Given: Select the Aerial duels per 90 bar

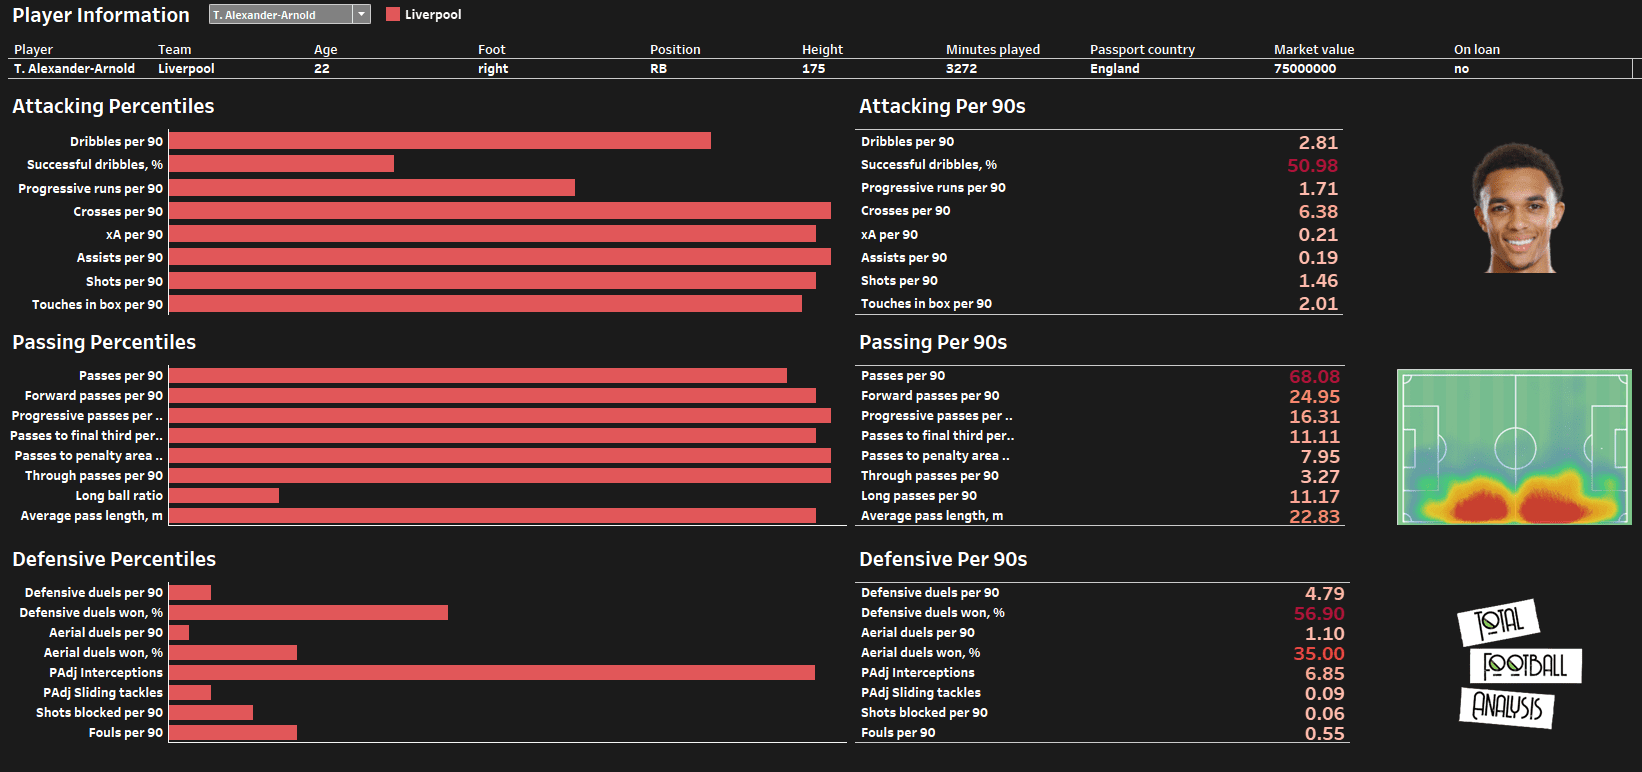Looking at the screenshot, I should pyautogui.click(x=179, y=633).
